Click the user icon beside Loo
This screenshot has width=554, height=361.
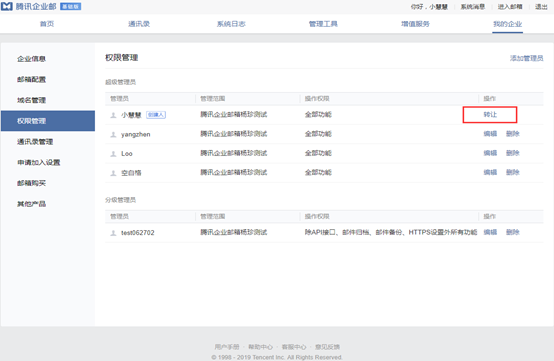[113, 154]
